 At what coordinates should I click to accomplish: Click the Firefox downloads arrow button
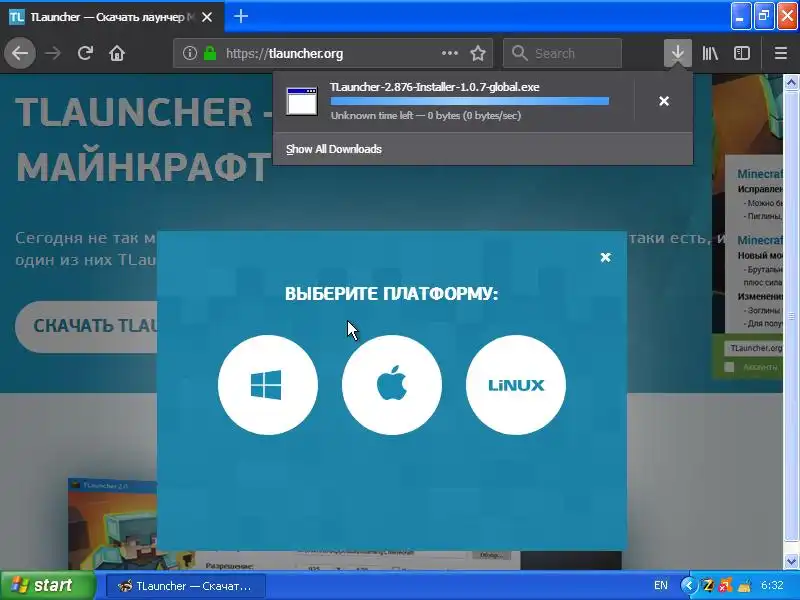678,53
